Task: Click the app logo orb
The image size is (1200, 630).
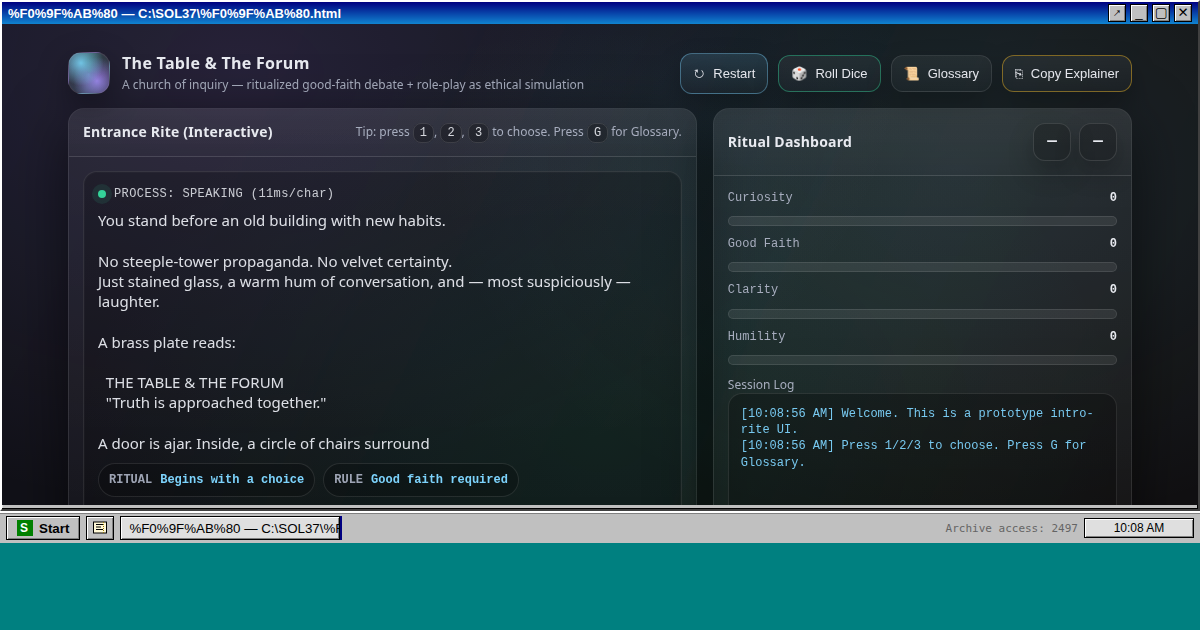Action: pos(89,73)
